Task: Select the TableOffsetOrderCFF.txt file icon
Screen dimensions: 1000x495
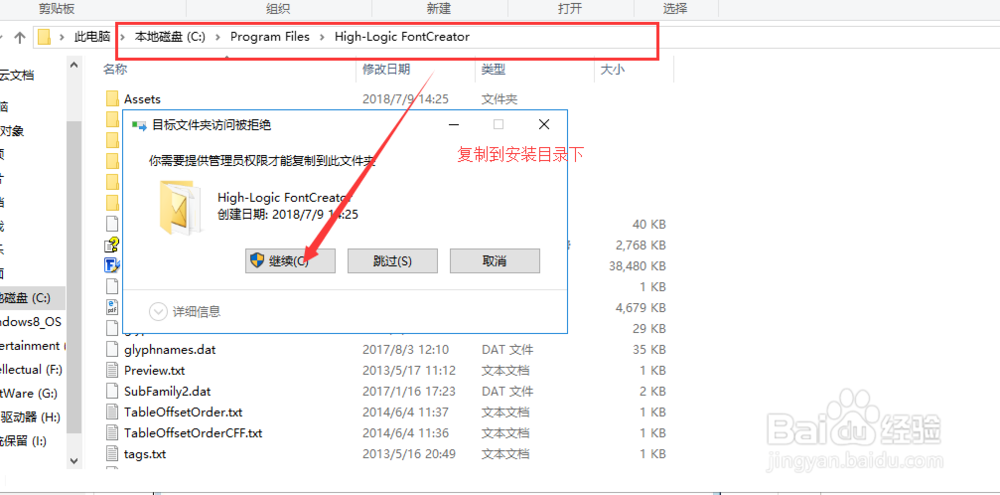Action: pyautogui.click(x=112, y=432)
